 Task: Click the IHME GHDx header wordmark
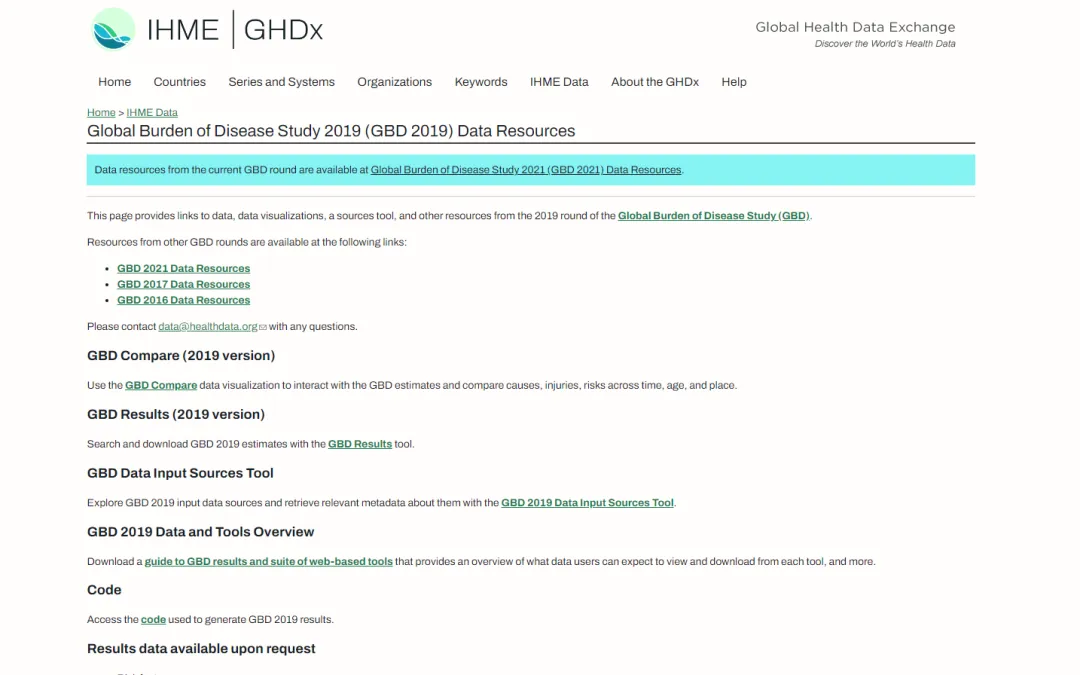pos(235,30)
